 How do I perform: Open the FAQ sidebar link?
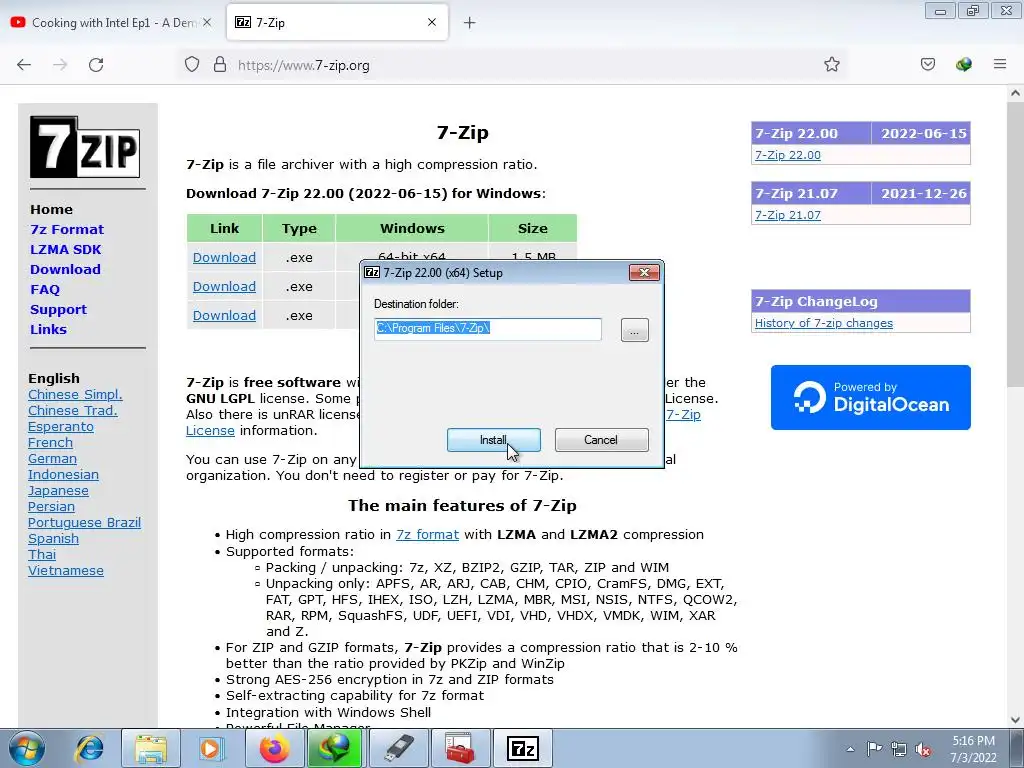[x=45, y=289]
